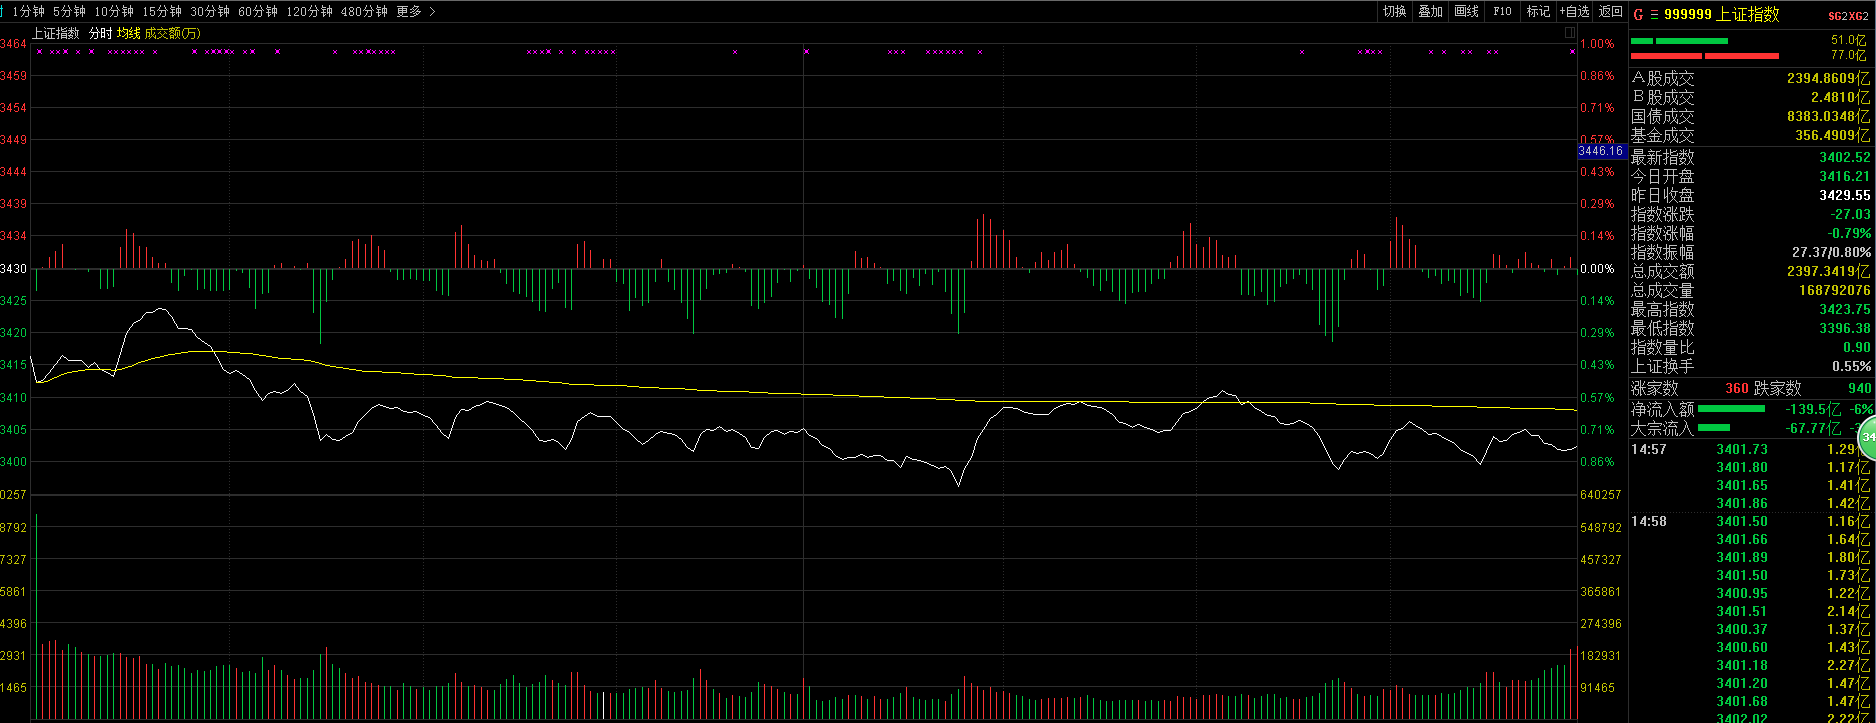The image size is (1876, 723).
Task: Click the red 77.0亿 order bar
Action: (x=1704, y=56)
